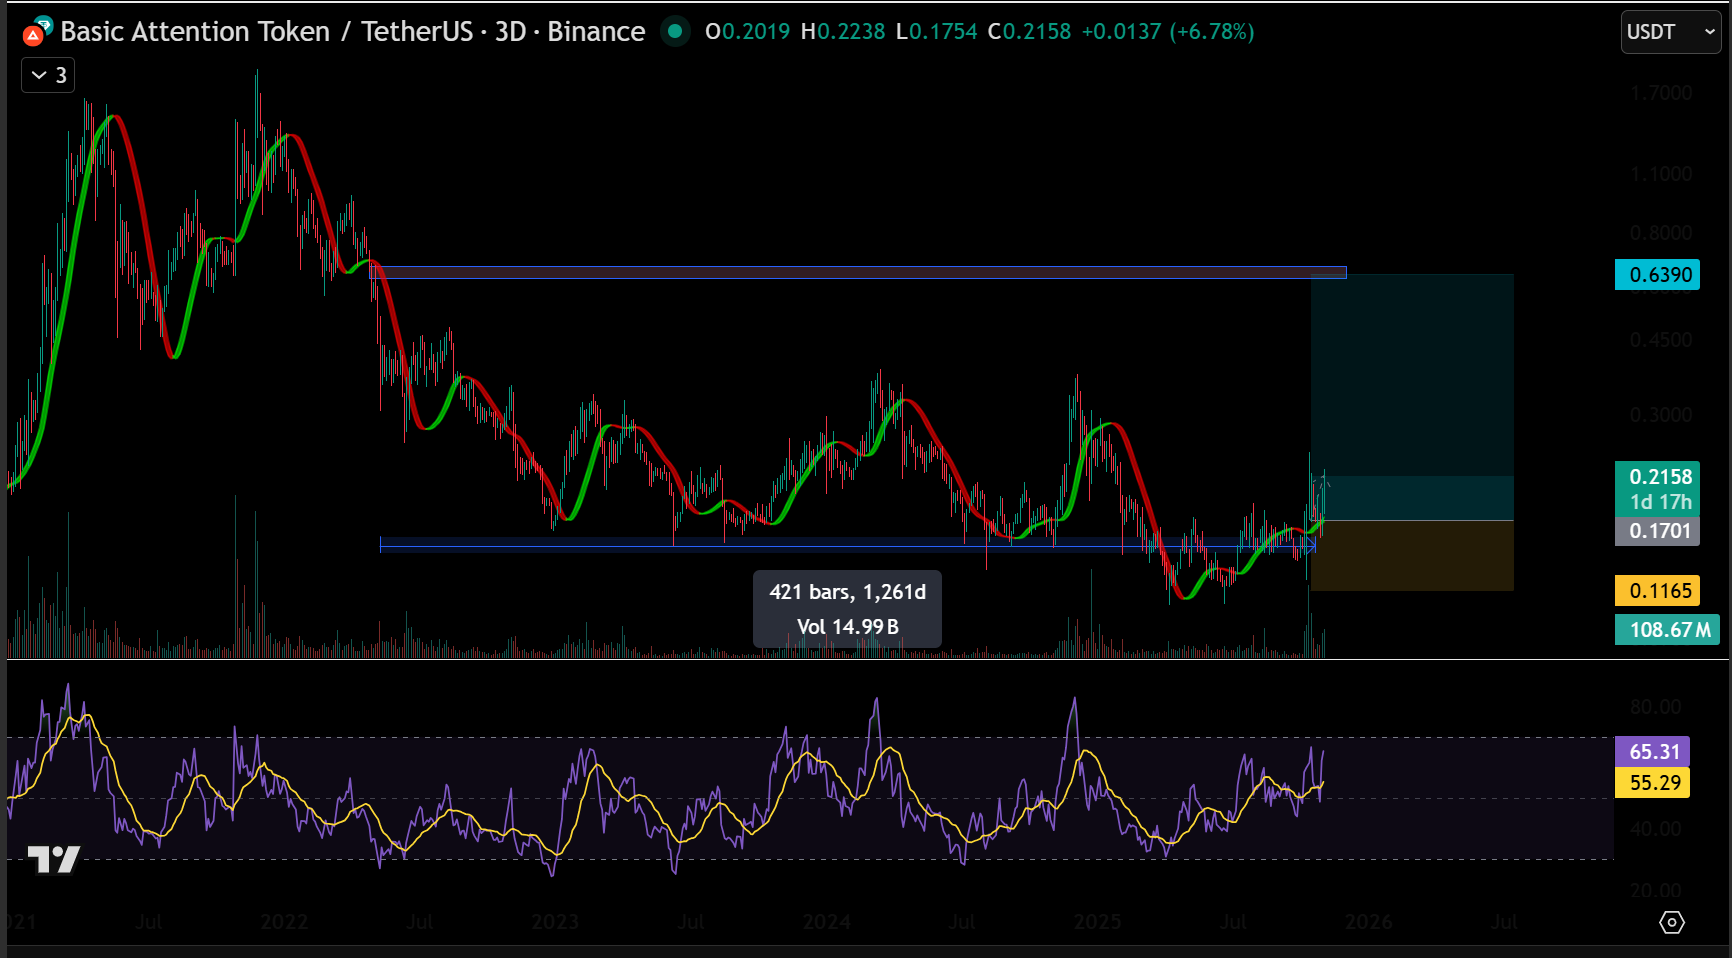This screenshot has width=1732, height=958.
Task: Click the Basic Attention Token / TetherUS title
Action: click(x=352, y=32)
